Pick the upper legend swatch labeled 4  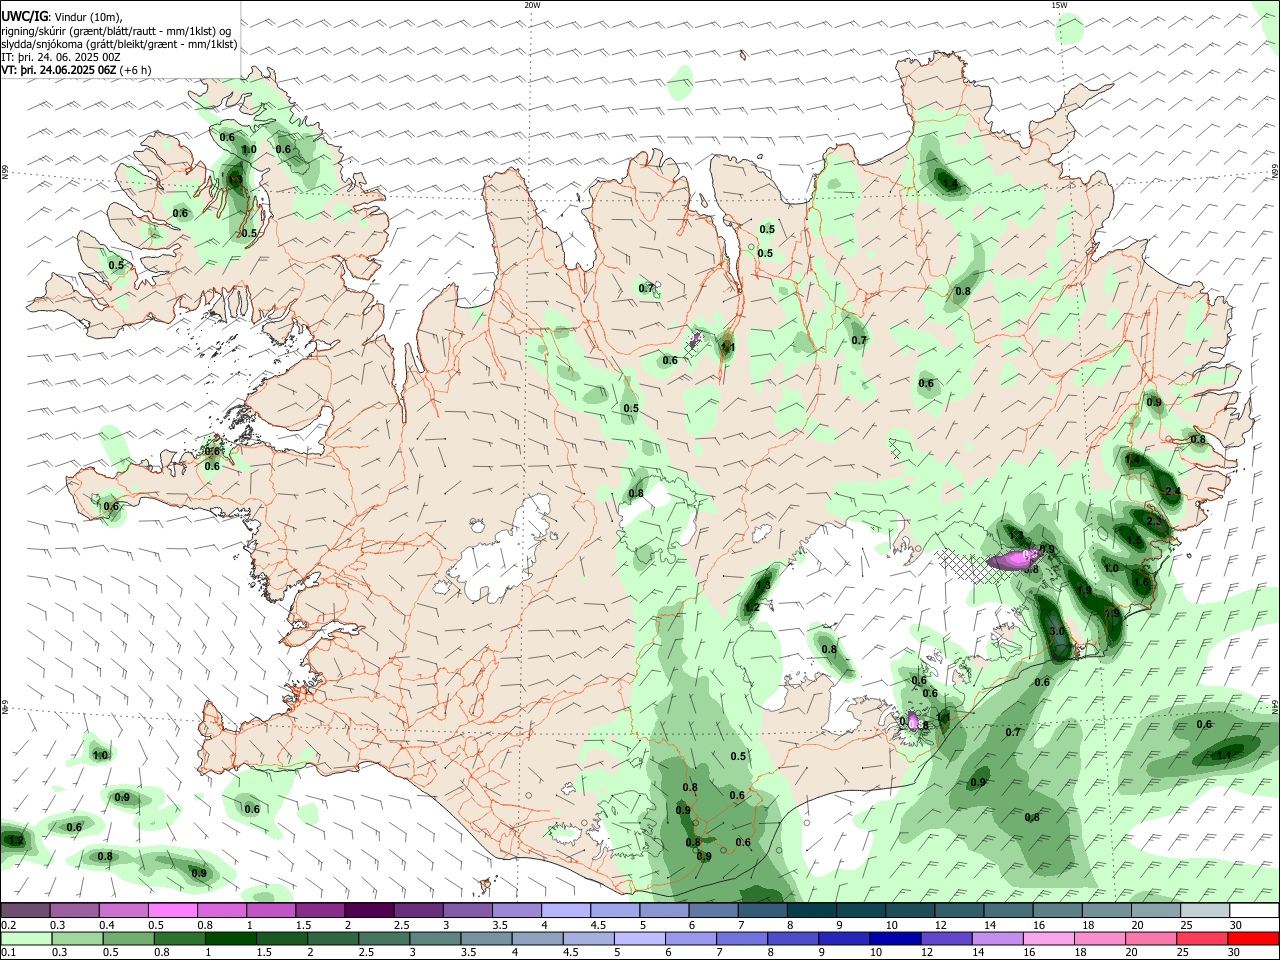tap(566, 910)
